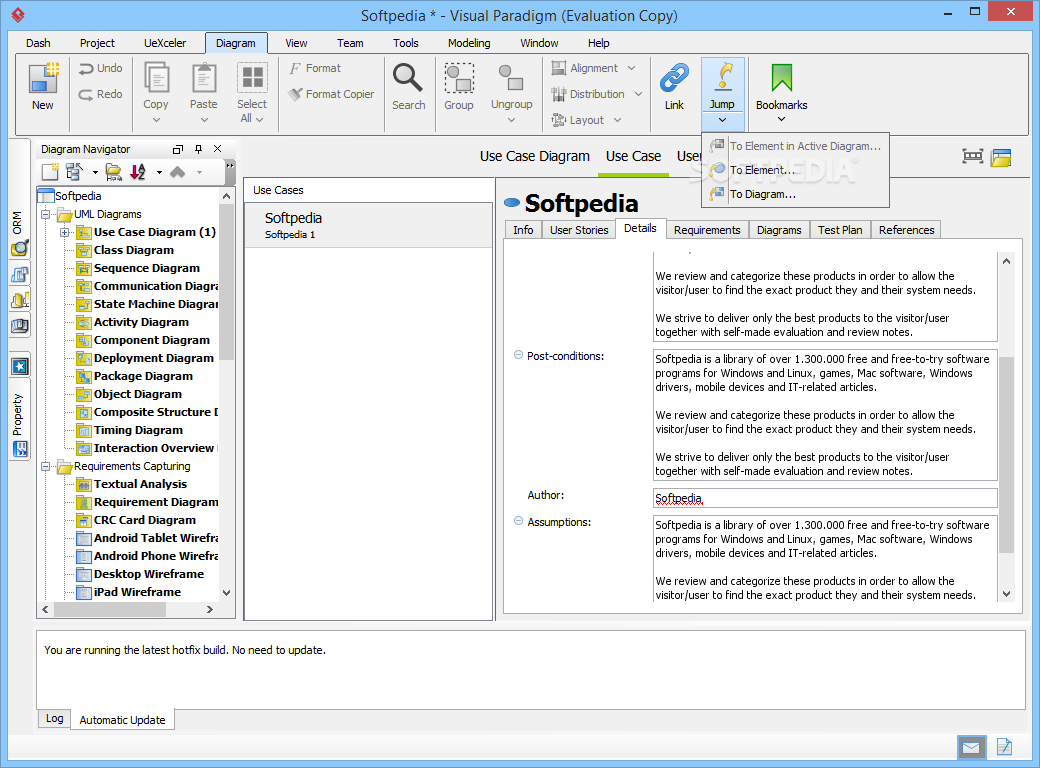Switch to the Requirements tab

point(707,230)
